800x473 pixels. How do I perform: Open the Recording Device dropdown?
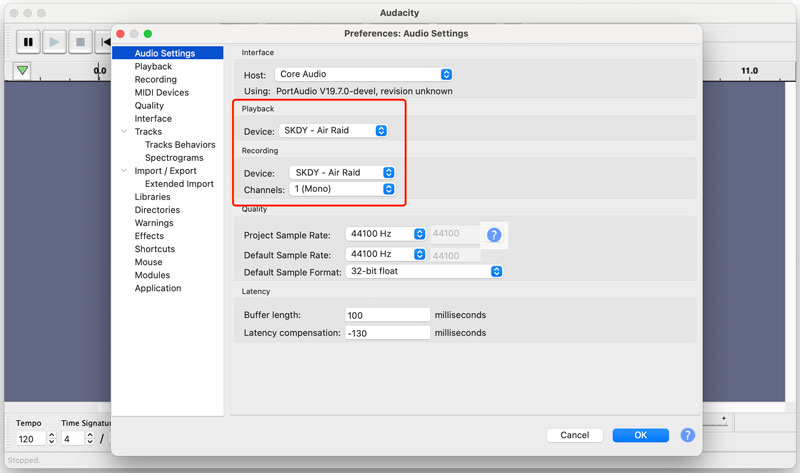click(x=342, y=172)
